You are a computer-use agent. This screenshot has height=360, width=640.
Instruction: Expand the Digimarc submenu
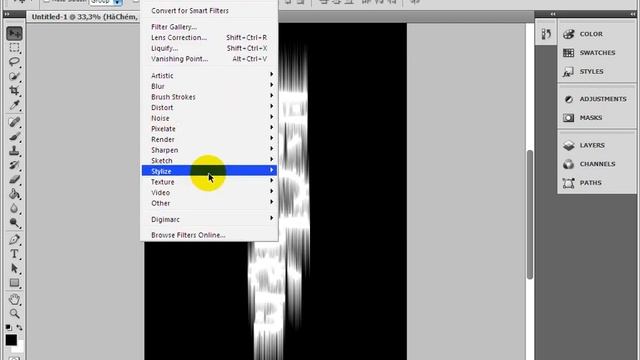click(x=209, y=219)
